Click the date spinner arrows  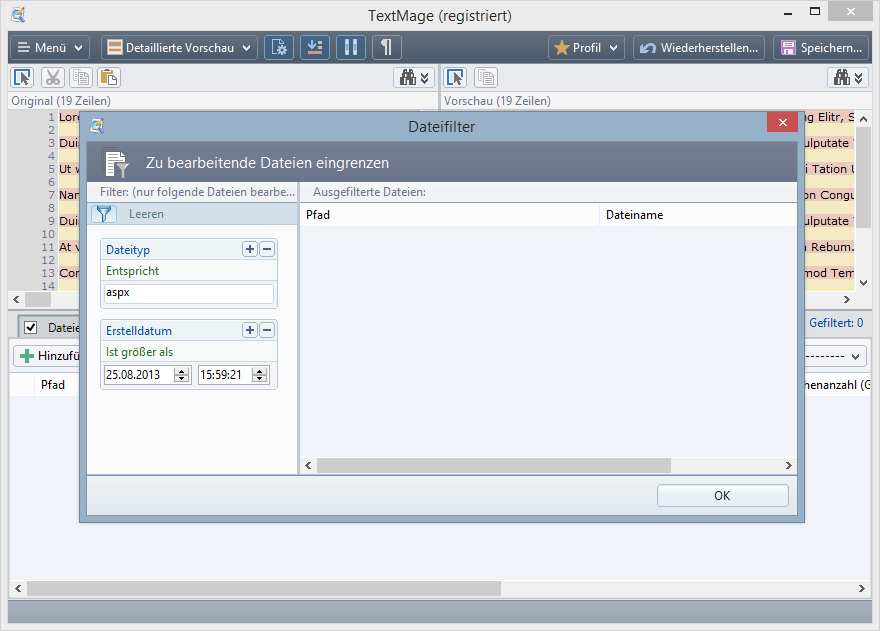(x=181, y=375)
